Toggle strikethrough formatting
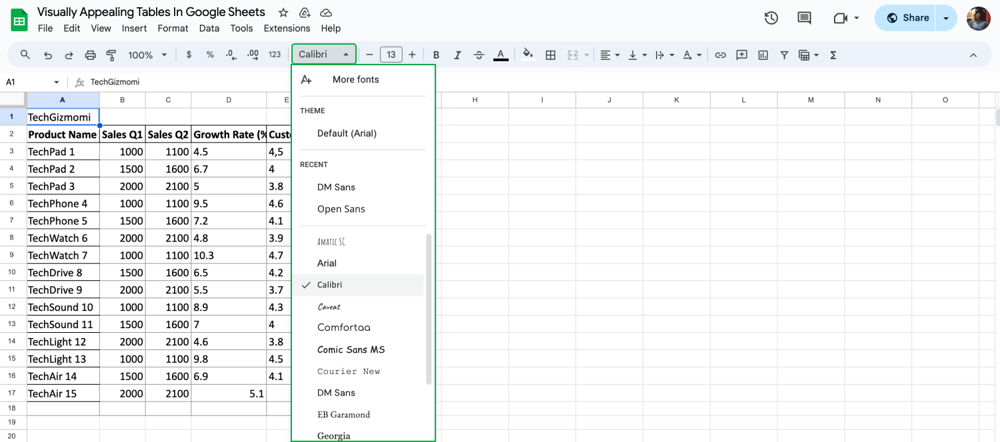The image size is (1000, 442). (478, 55)
